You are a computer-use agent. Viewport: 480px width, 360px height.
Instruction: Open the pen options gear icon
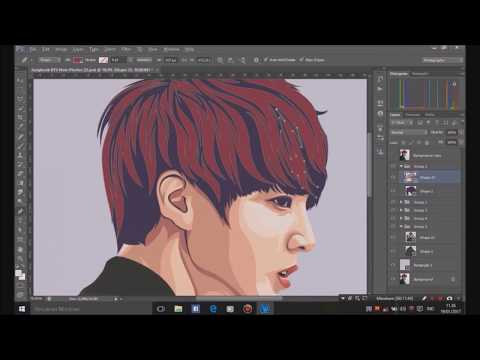256,60
